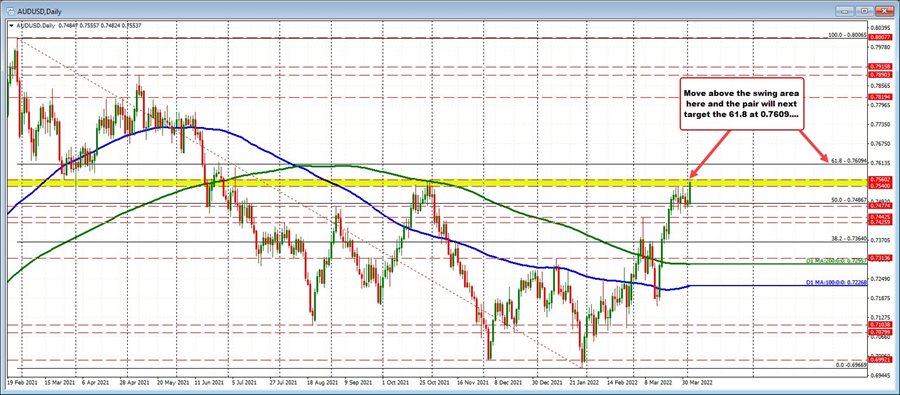Image resolution: width=900 pixels, height=395 pixels.
Task: Click the red 0.74259 price tag
Action: click(879, 222)
